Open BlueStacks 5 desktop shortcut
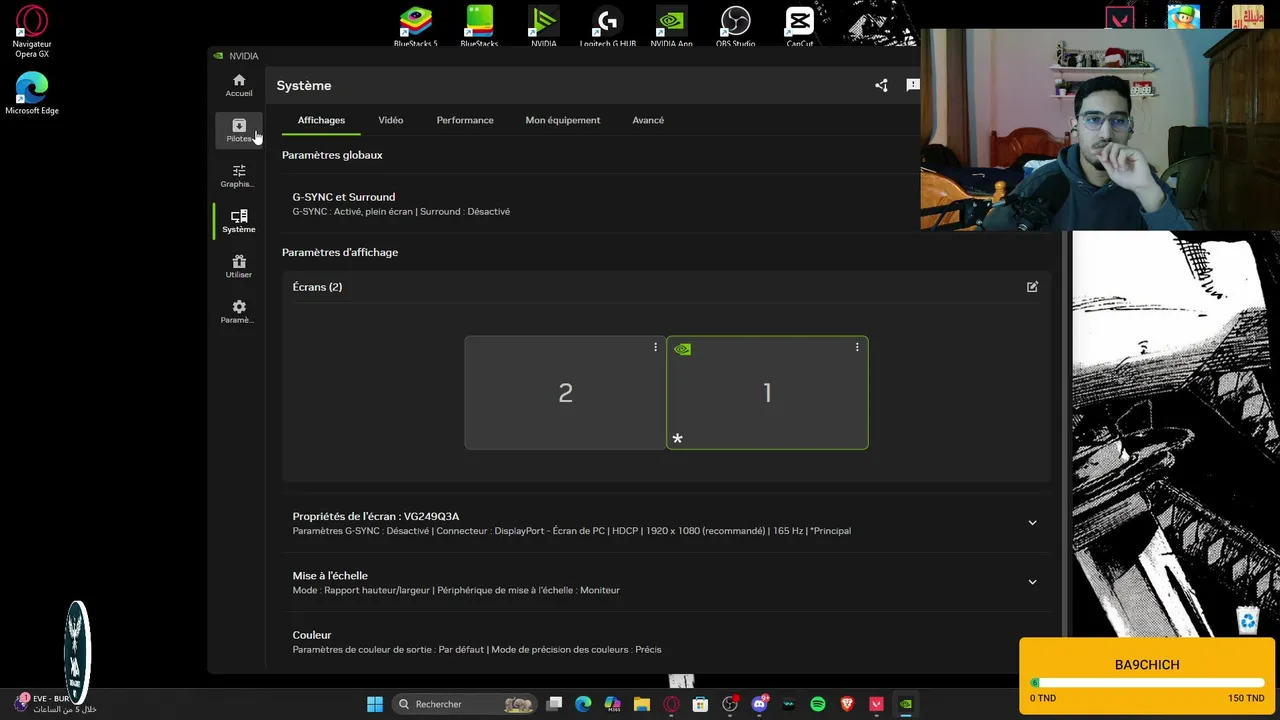This screenshot has height=720, width=1280. (x=415, y=25)
